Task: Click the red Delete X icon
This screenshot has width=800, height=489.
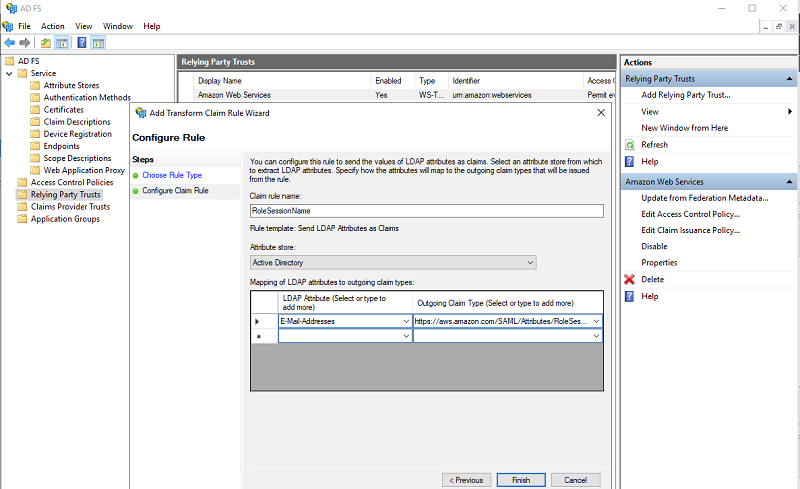Action: pos(630,279)
